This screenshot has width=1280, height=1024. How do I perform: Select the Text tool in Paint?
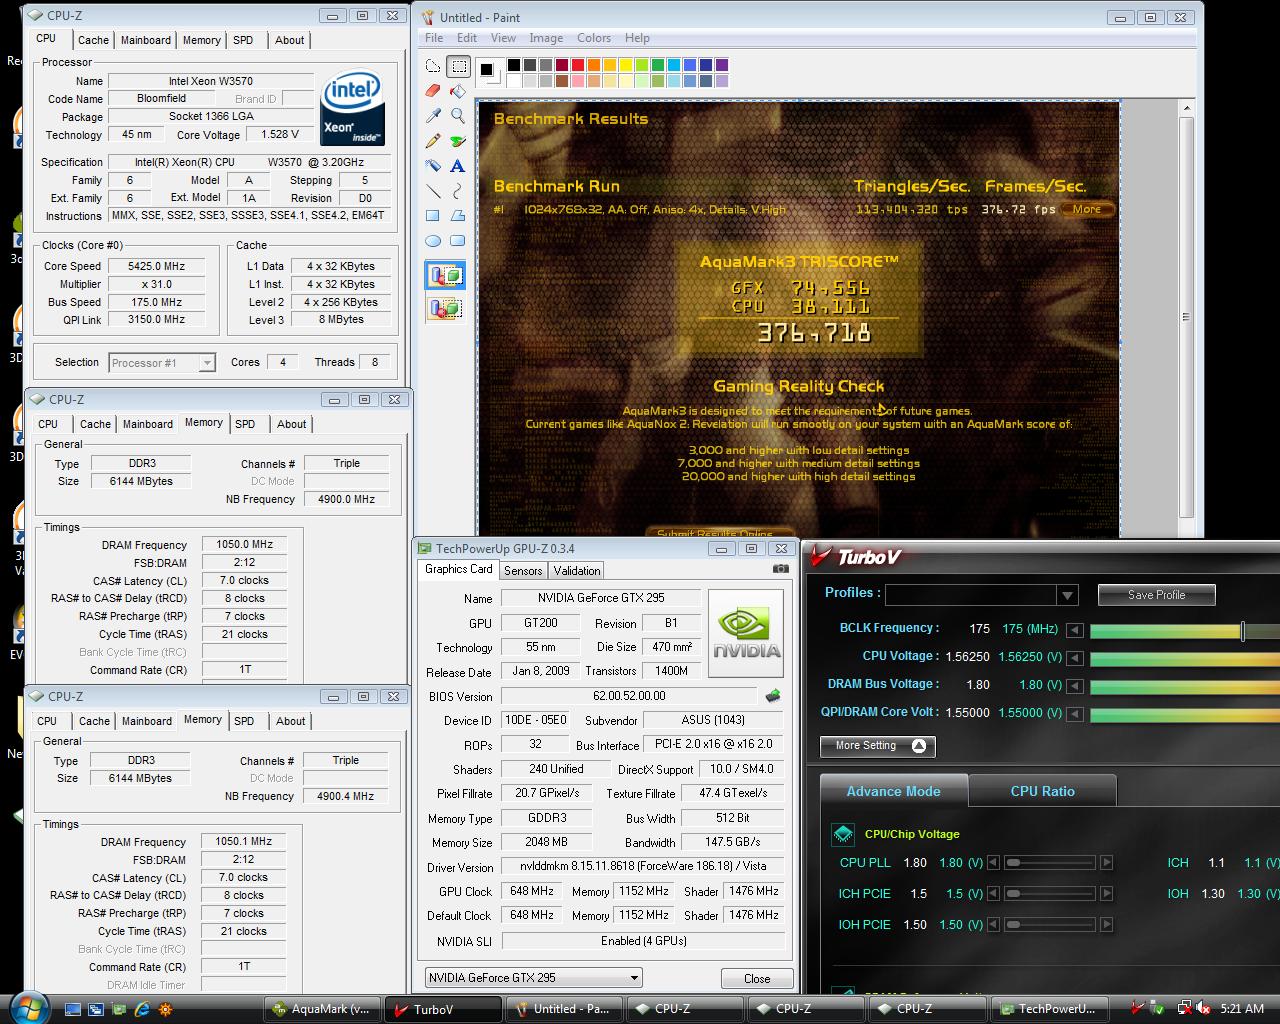pyautogui.click(x=458, y=166)
